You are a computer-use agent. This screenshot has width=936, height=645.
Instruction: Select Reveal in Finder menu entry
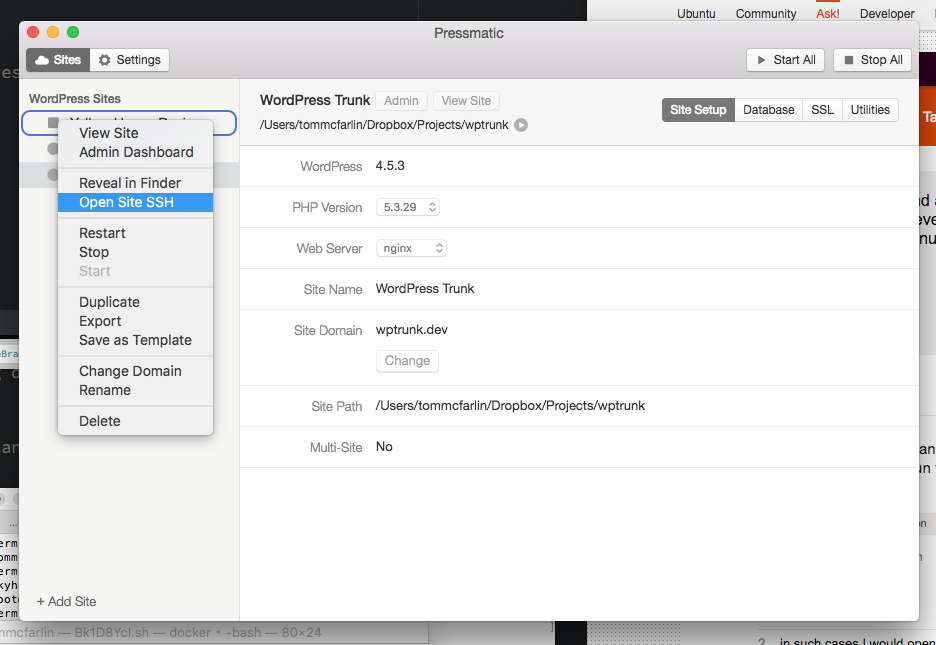tap(136, 183)
